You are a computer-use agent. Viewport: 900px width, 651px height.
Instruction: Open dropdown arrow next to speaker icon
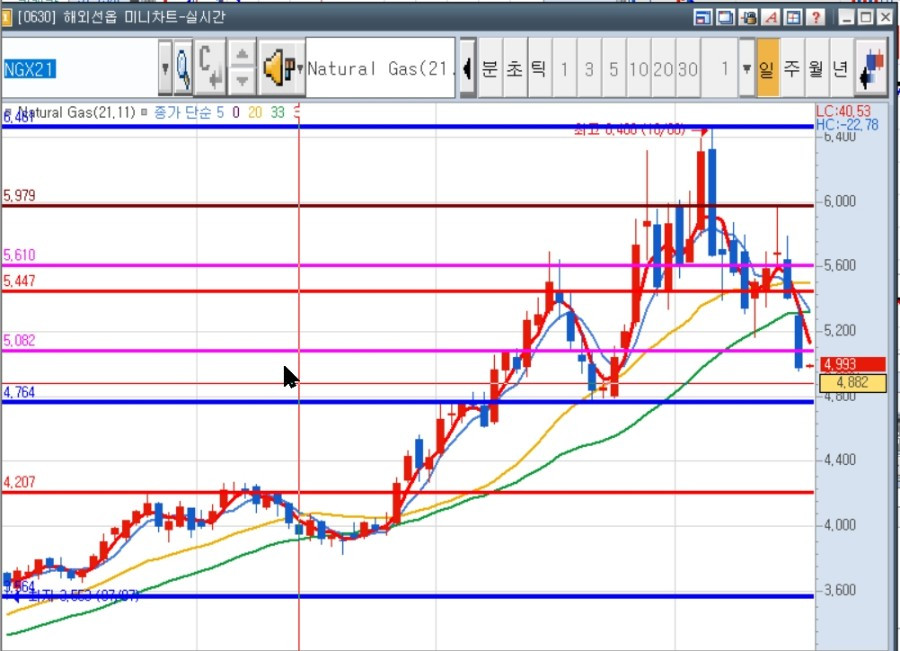click(x=300, y=68)
